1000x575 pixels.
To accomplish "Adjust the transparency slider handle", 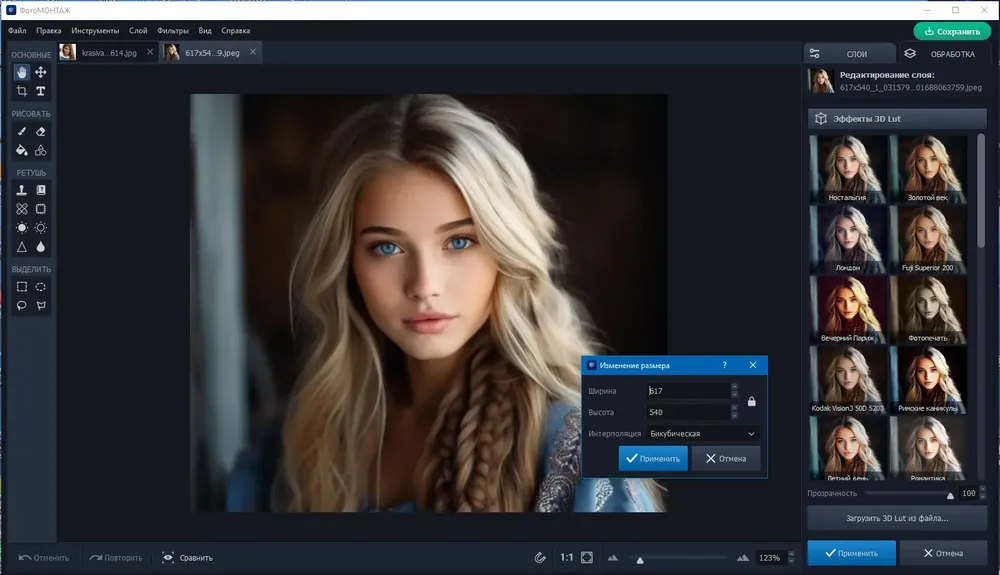I will click(950, 495).
